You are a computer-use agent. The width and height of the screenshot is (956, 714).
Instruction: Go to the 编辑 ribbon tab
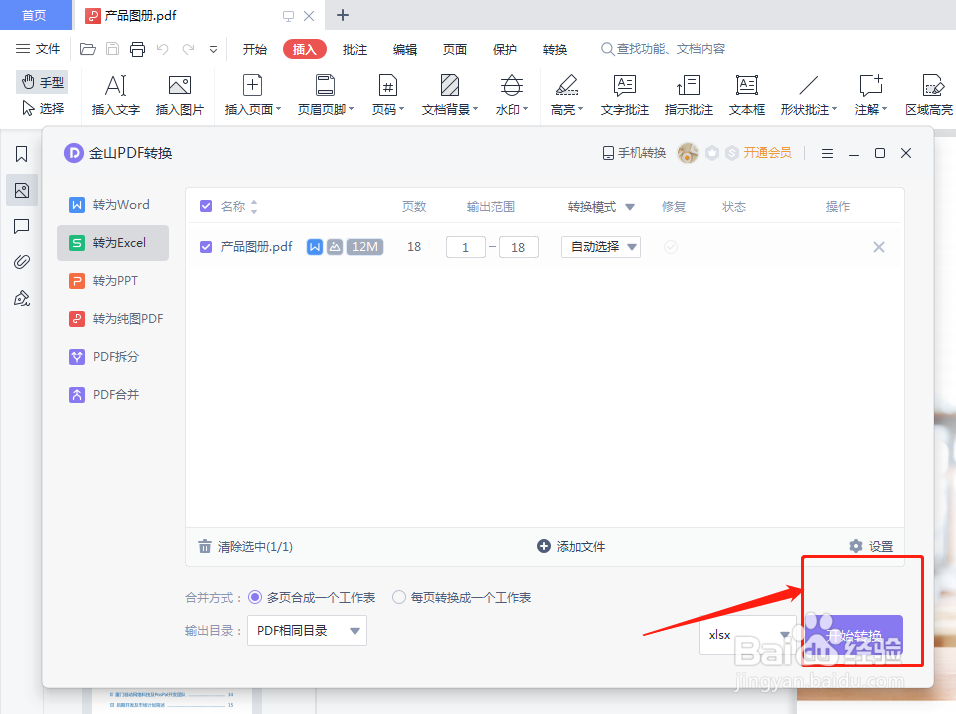(405, 49)
